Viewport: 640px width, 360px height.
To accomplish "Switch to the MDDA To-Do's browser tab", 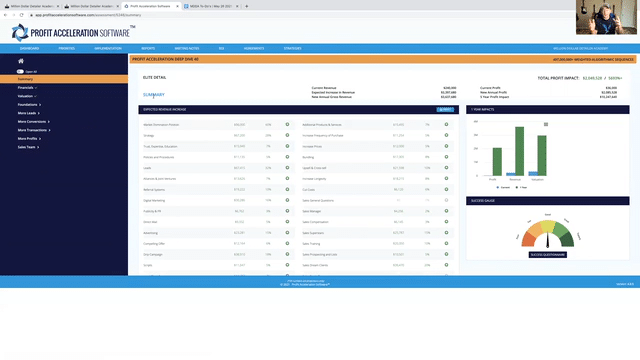I will point(211,6).
